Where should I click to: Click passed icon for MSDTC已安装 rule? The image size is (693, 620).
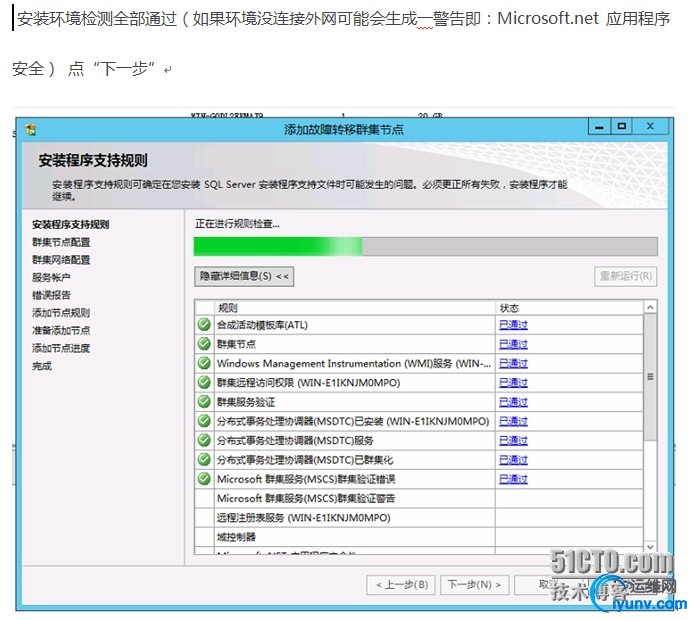(x=204, y=421)
